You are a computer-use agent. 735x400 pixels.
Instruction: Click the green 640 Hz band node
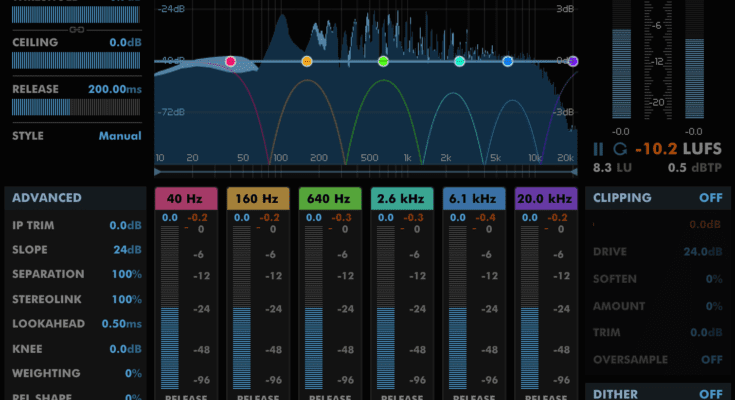(383, 62)
